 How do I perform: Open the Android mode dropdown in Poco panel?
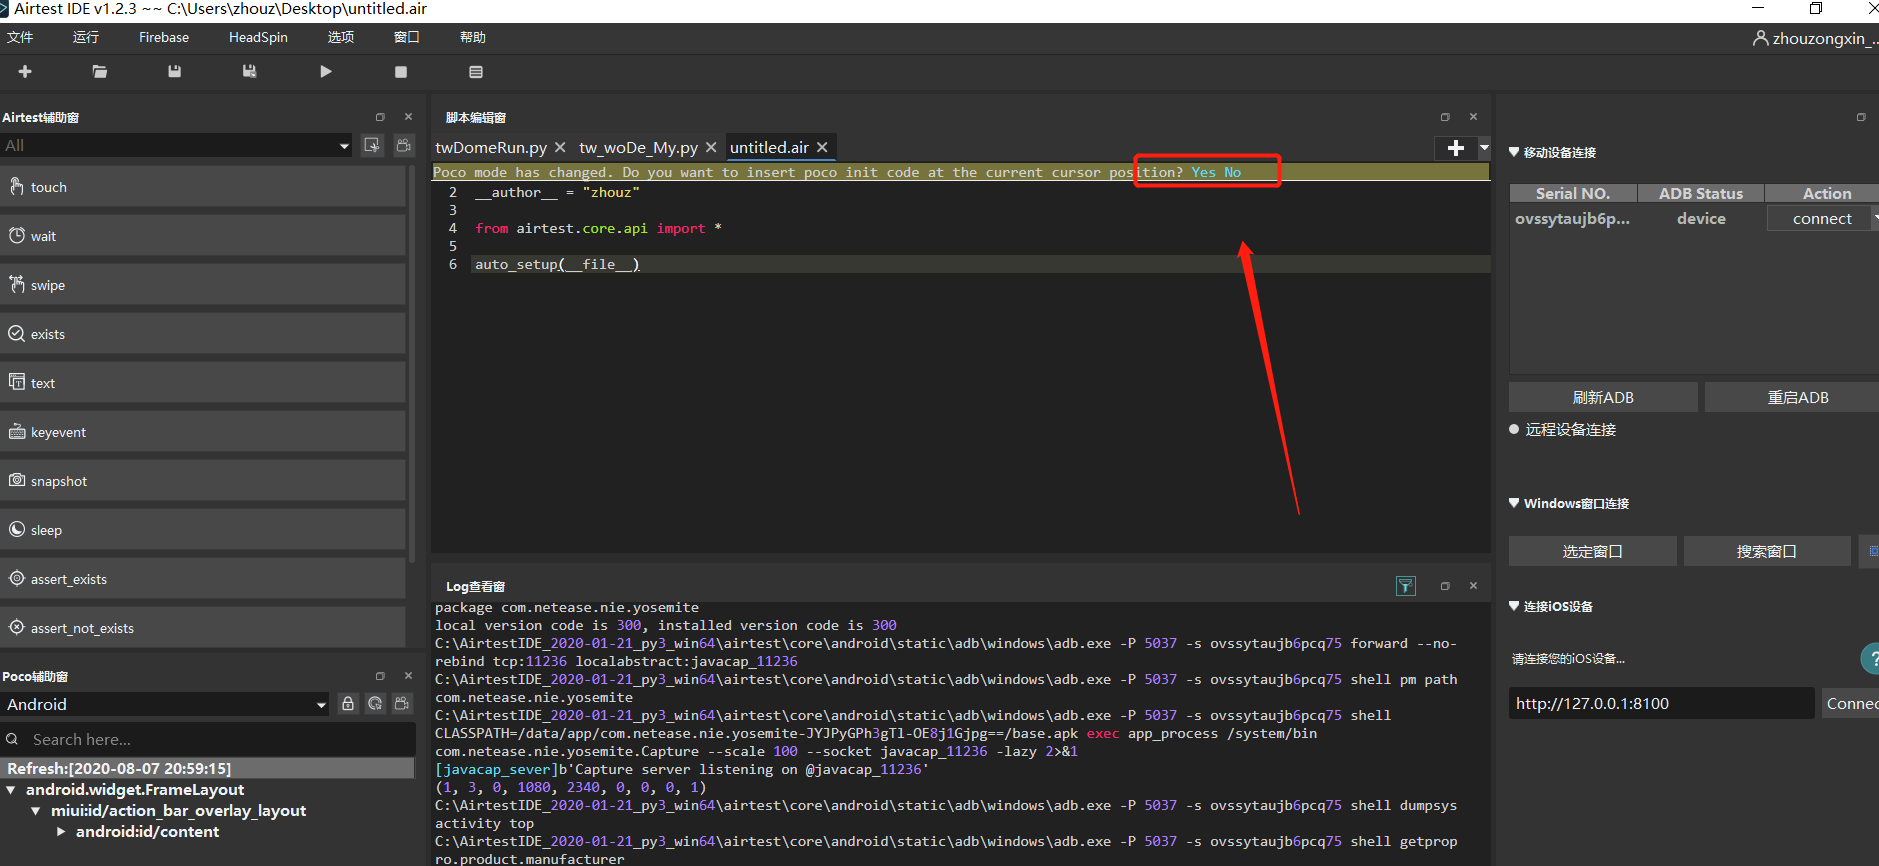[165, 704]
